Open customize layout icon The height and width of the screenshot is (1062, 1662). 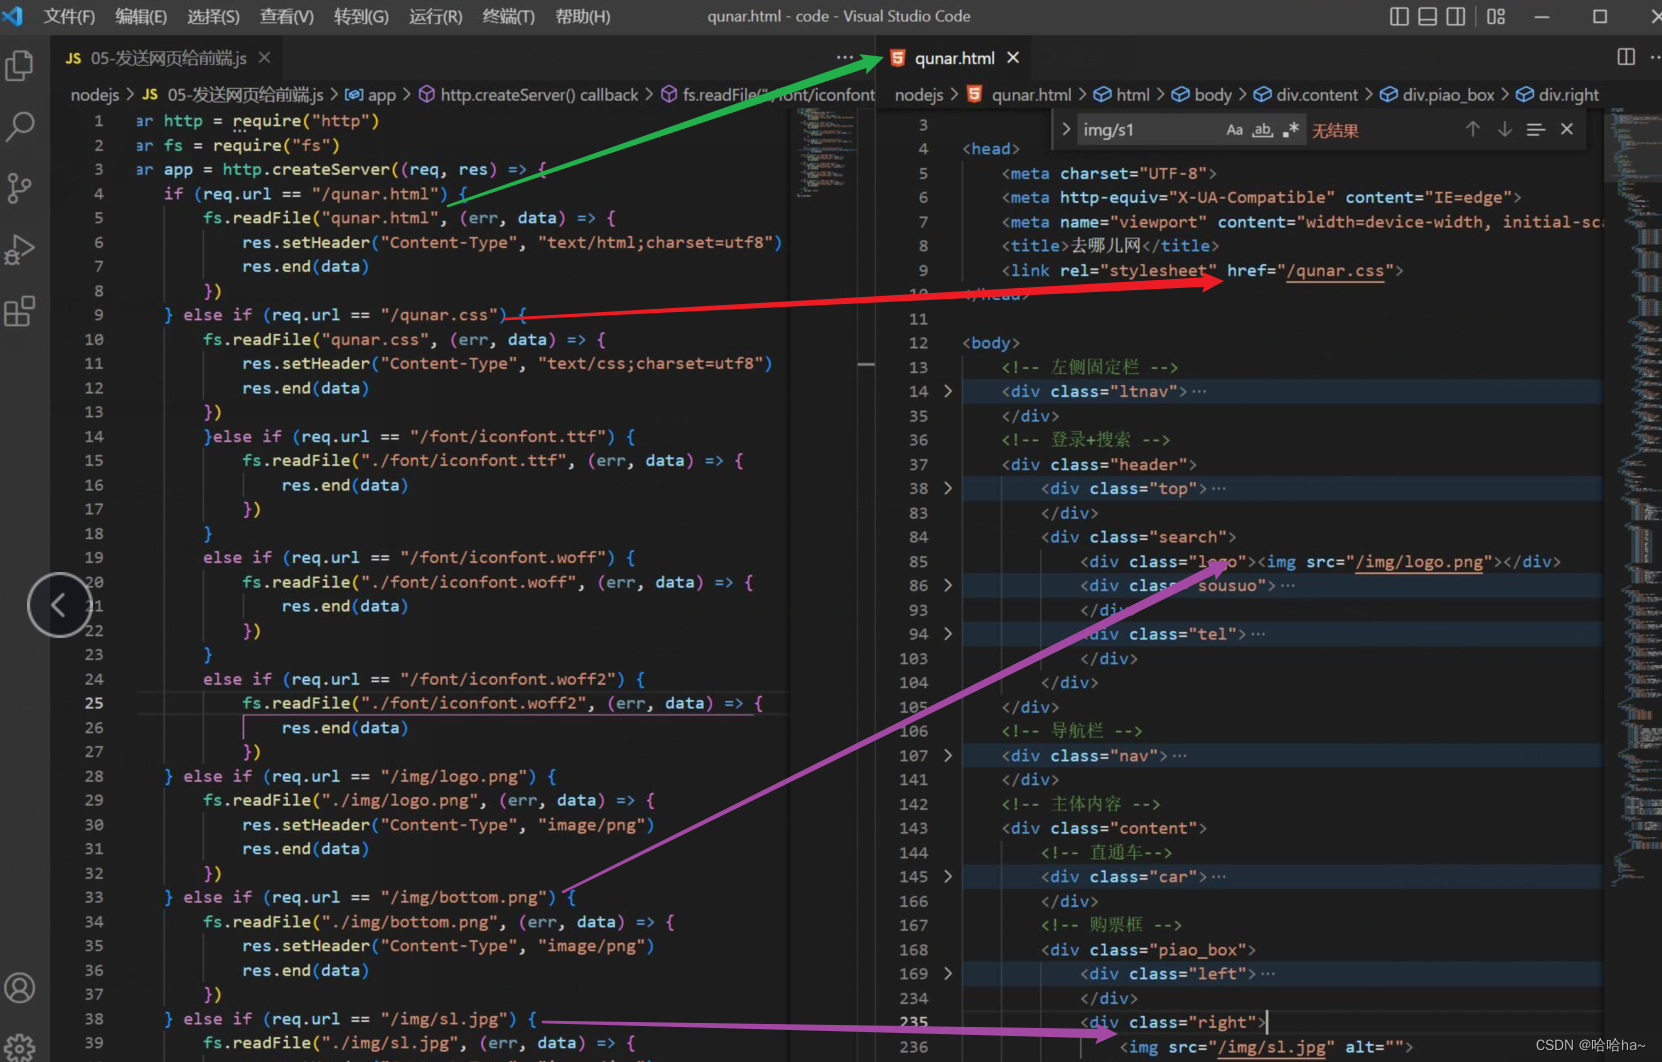click(x=1496, y=16)
